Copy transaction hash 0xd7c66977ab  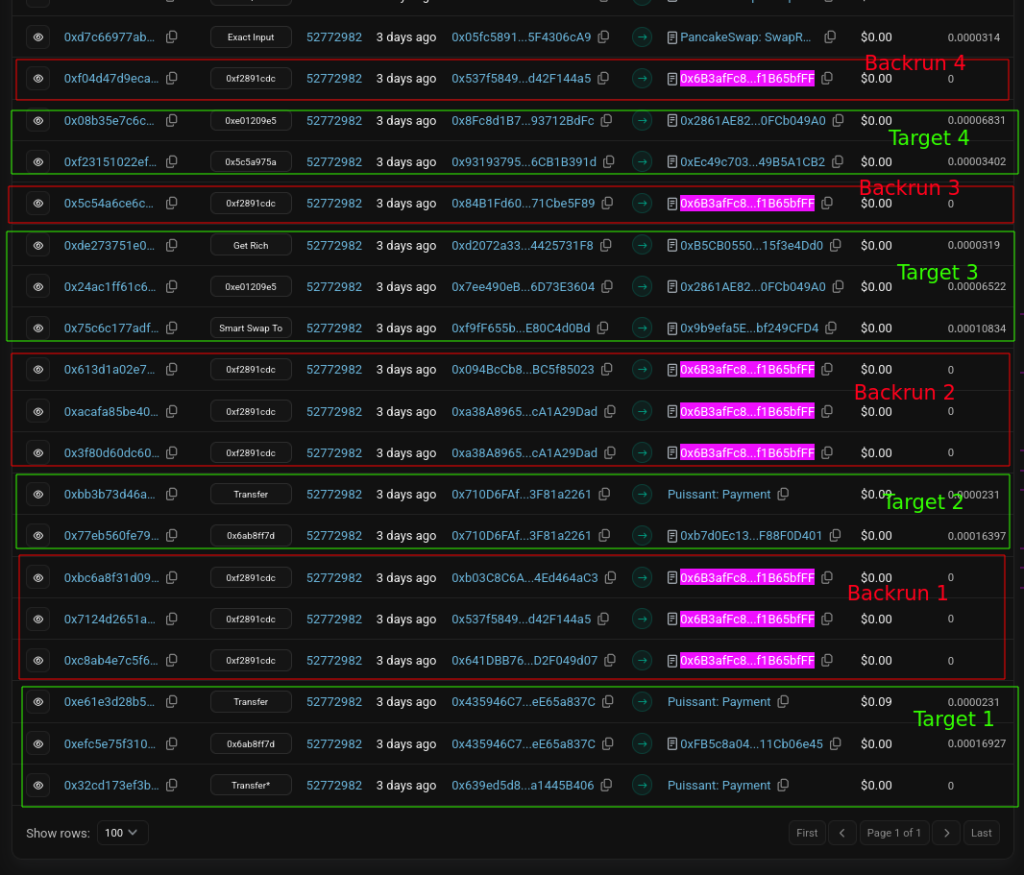coord(172,37)
